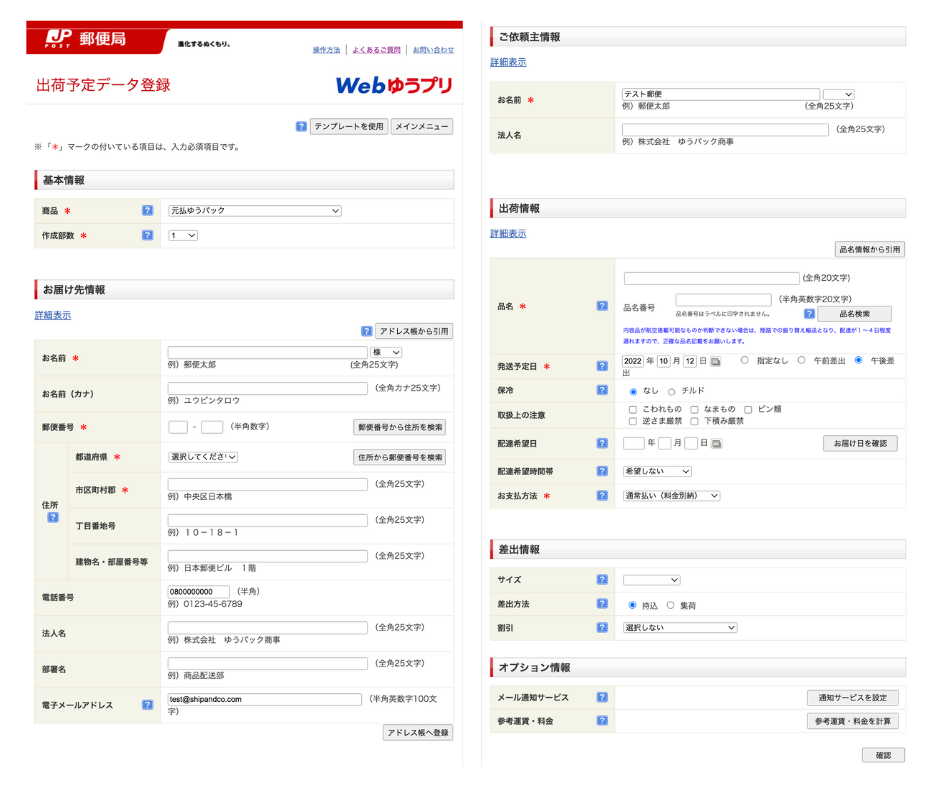The height and width of the screenshot is (788, 940).
Task: Click お届け日を確認 button
Action: [860, 443]
